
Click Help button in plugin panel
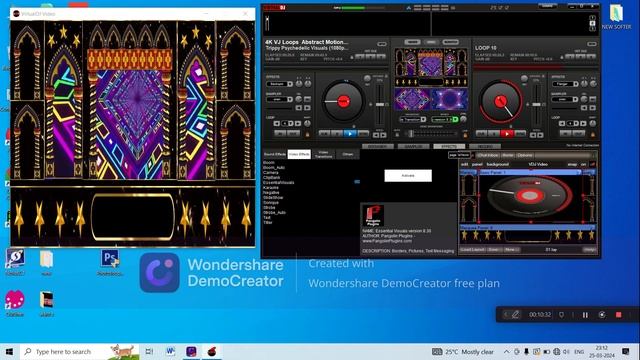tap(589, 249)
